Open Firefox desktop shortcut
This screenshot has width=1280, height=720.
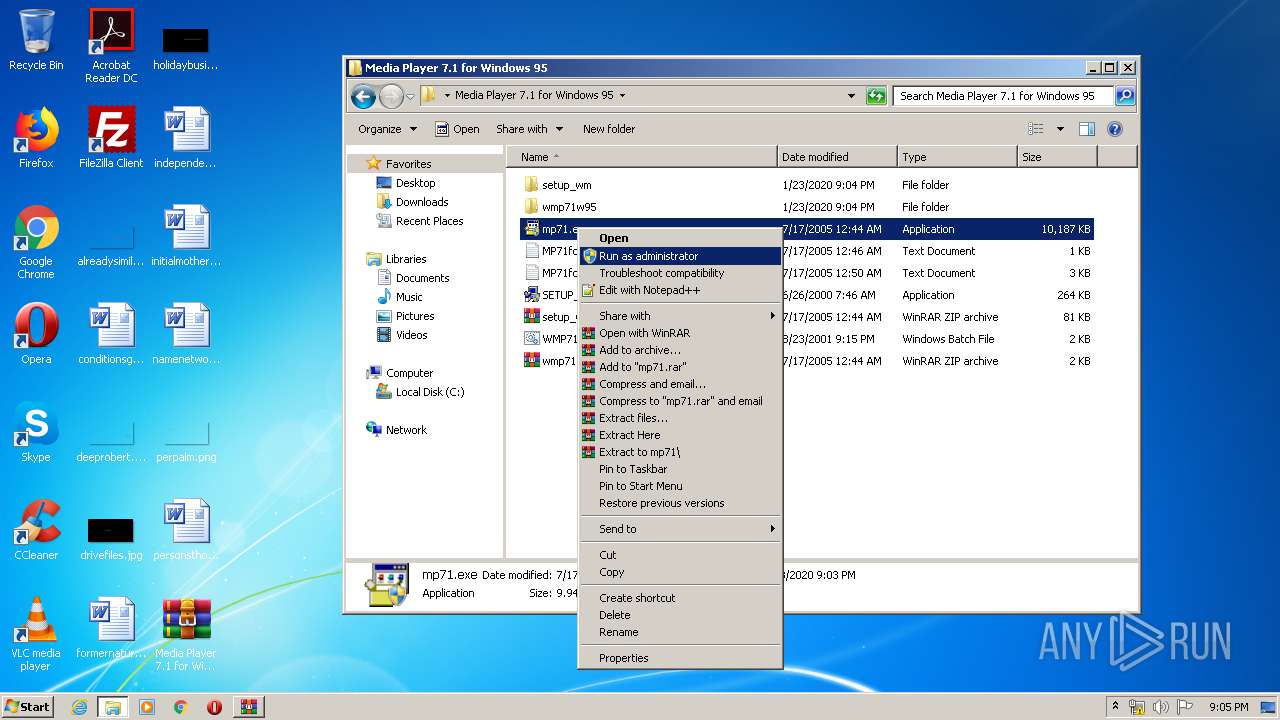(x=36, y=138)
